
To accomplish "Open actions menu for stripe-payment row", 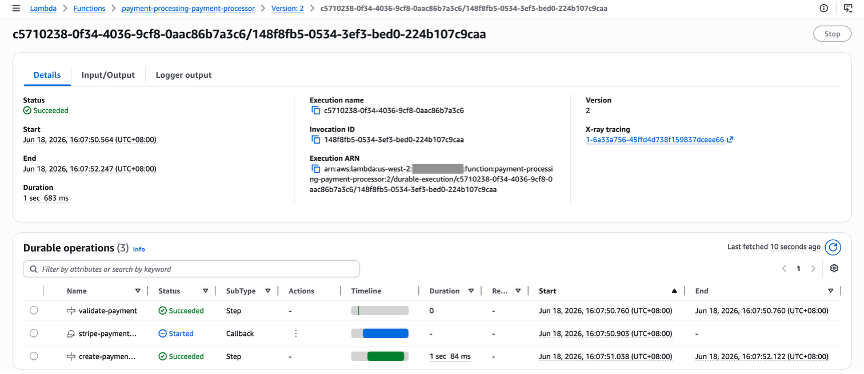I will point(296,333).
